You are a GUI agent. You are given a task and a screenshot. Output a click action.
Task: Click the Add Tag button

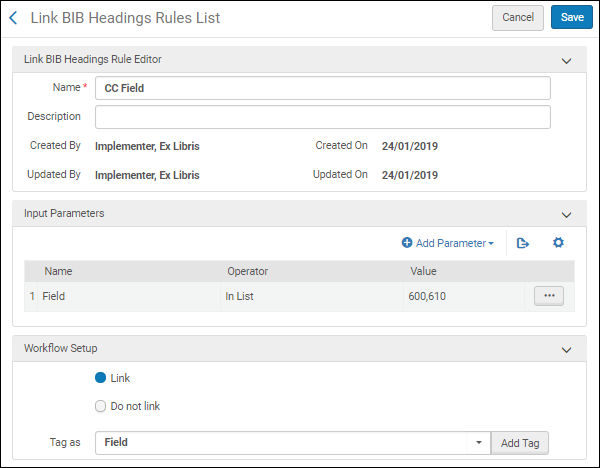click(520, 443)
